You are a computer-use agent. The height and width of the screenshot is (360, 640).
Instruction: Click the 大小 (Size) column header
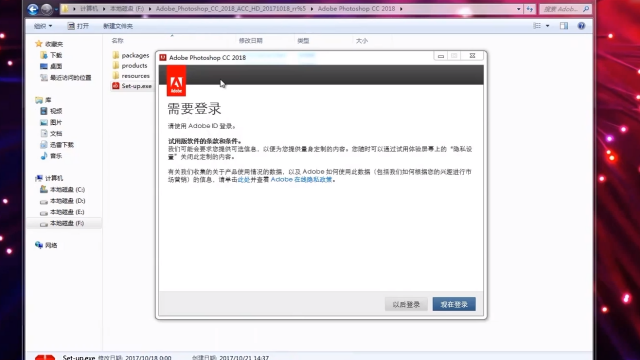click(x=362, y=41)
